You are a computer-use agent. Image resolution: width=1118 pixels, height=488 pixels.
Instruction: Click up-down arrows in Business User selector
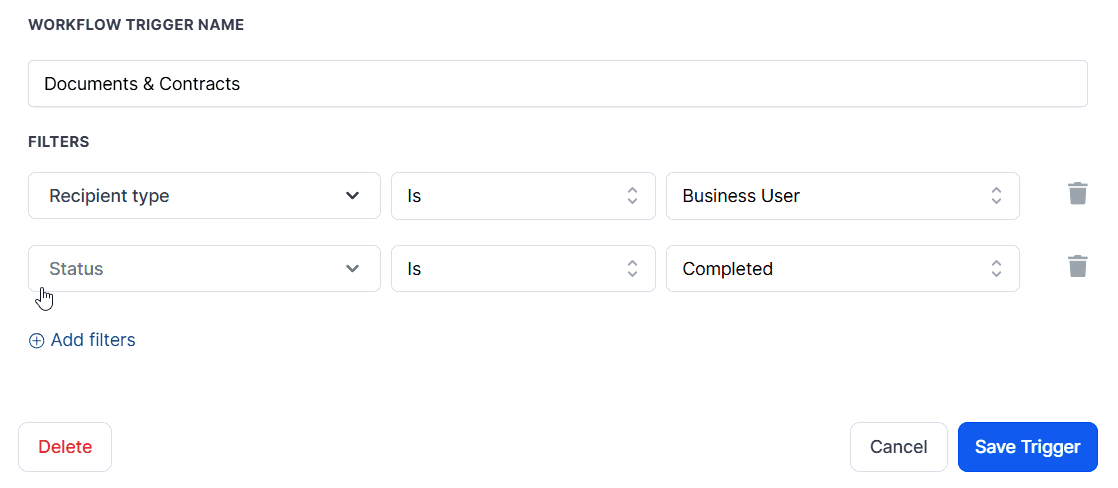(x=996, y=195)
